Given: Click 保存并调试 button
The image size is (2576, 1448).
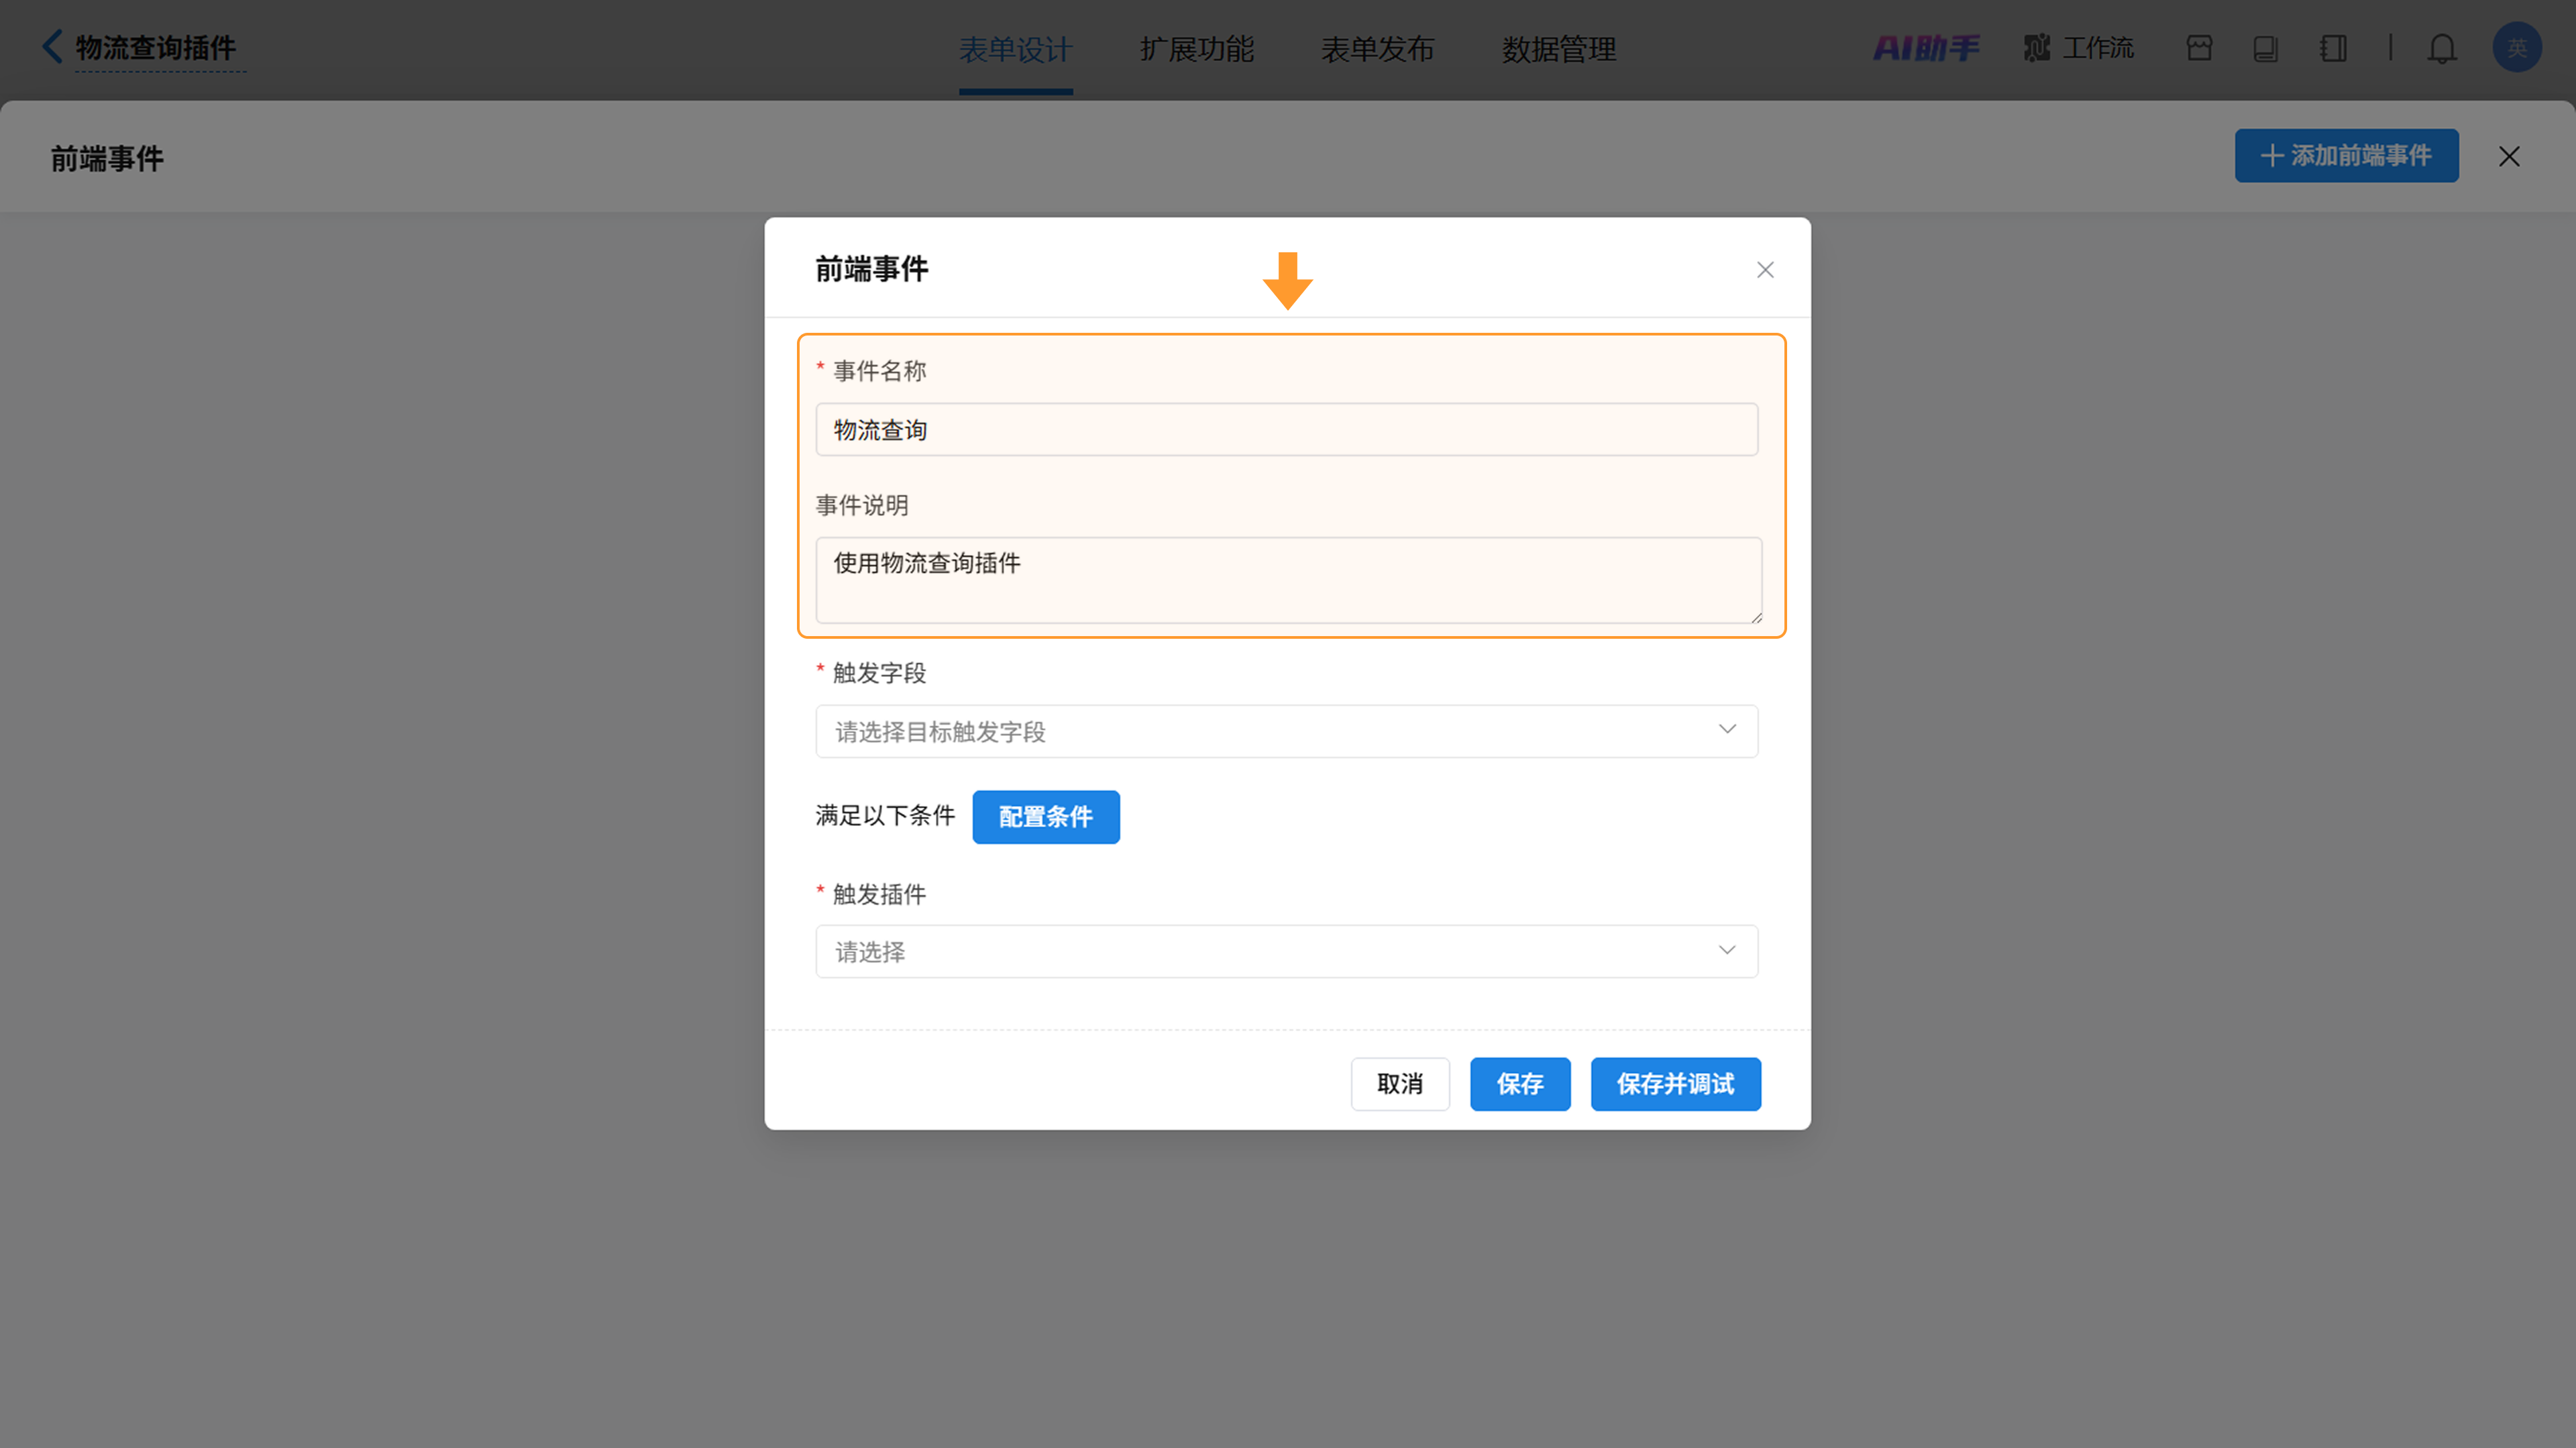Looking at the screenshot, I should (x=1676, y=1084).
